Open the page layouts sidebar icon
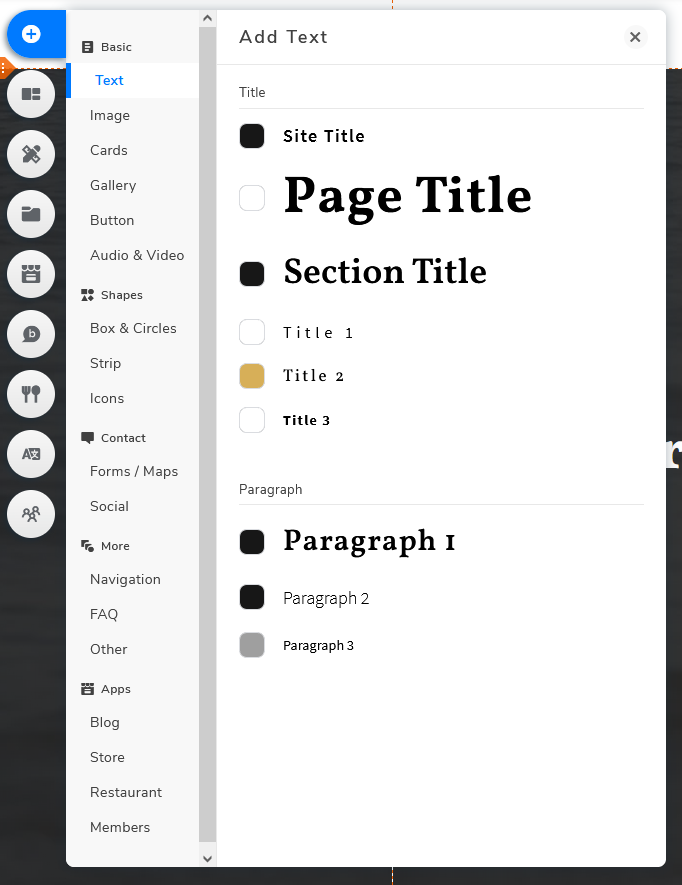The image size is (682, 885). pos(31,94)
